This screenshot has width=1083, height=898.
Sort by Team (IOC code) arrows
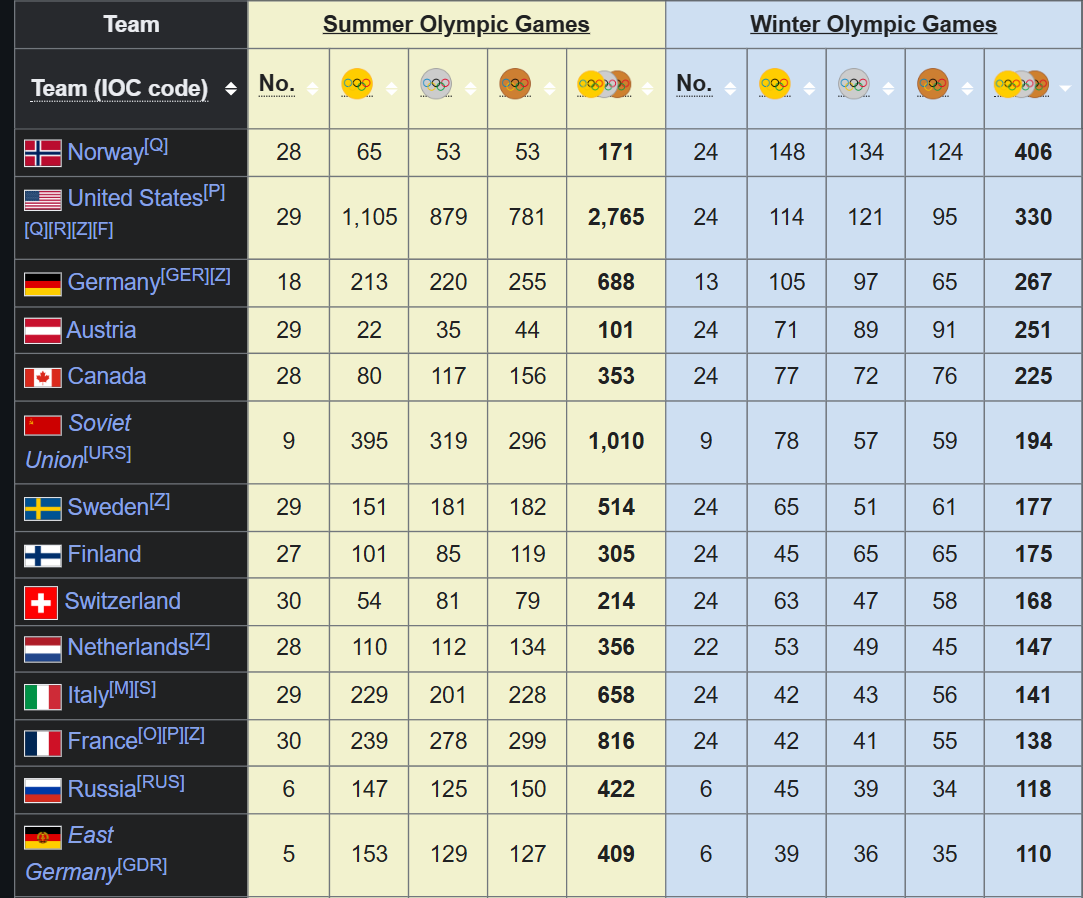coord(231,88)
